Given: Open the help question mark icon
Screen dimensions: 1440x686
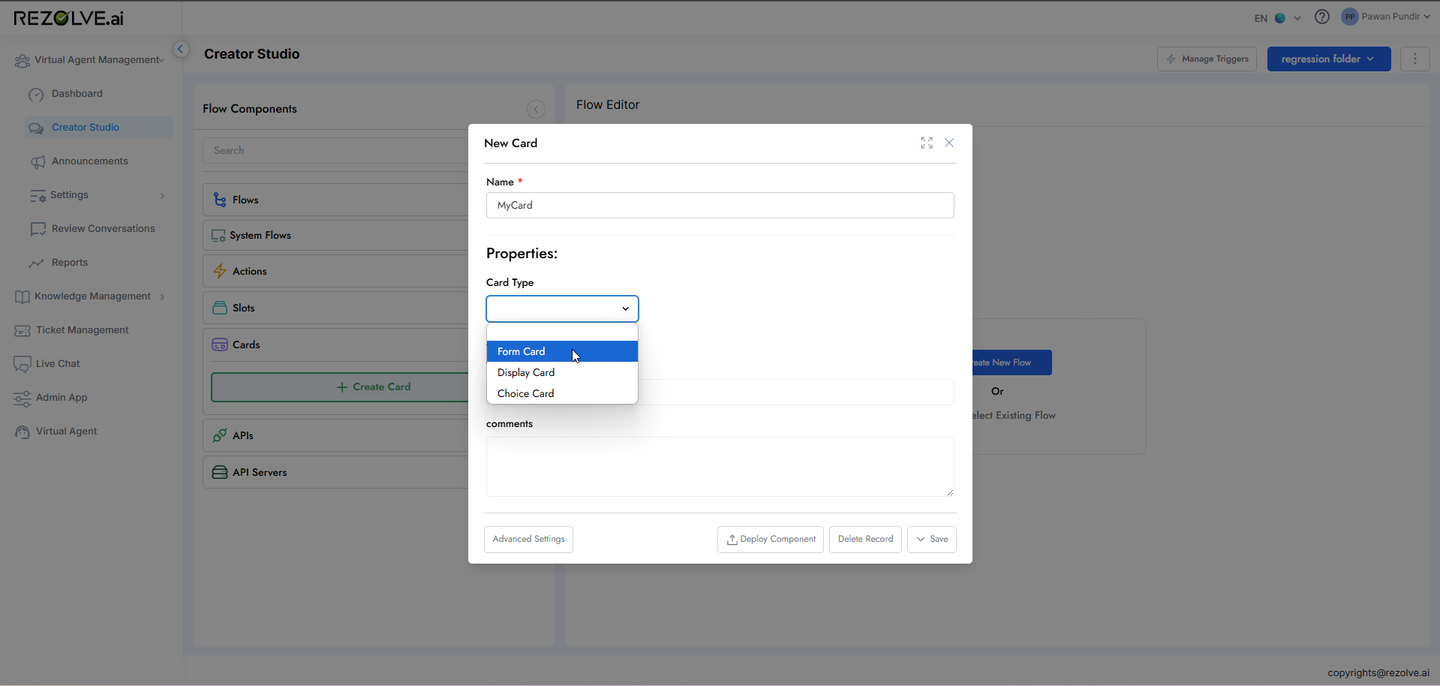Looking at the screenshot, I should (x=1322, y=17).
